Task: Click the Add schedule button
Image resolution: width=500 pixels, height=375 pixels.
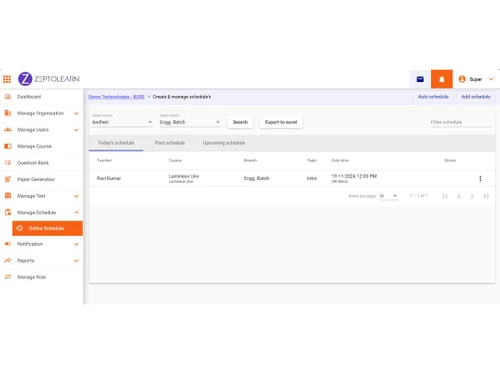Action: 476,97
